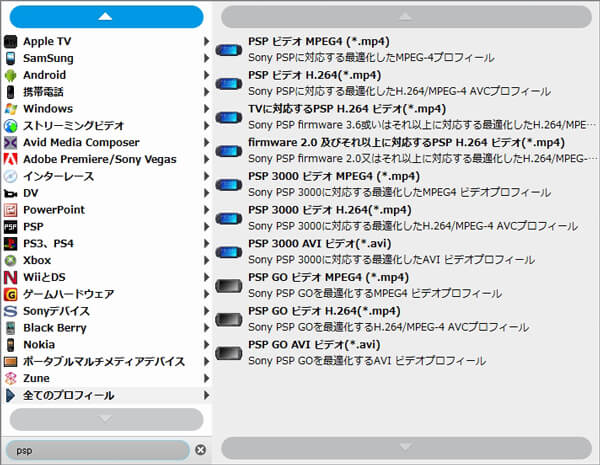Choose firmware 2.0 PSP H.264 profile
600x465 pixels.
click(406, 151)
